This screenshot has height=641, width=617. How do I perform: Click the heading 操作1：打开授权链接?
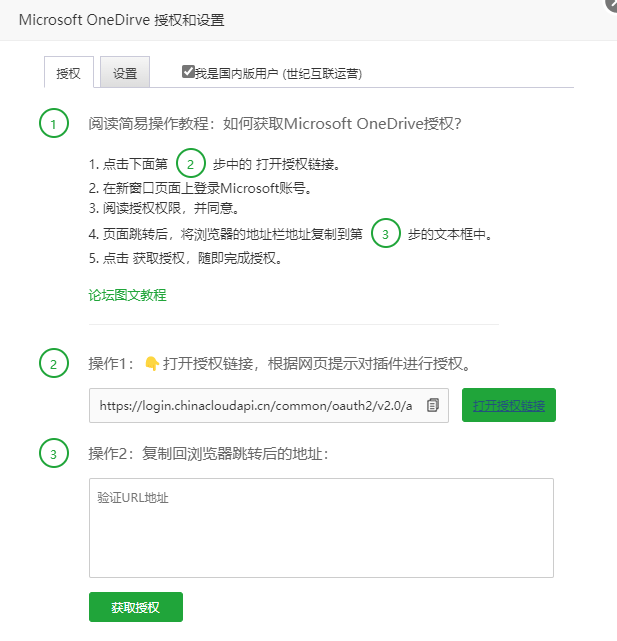pos(280,363)
